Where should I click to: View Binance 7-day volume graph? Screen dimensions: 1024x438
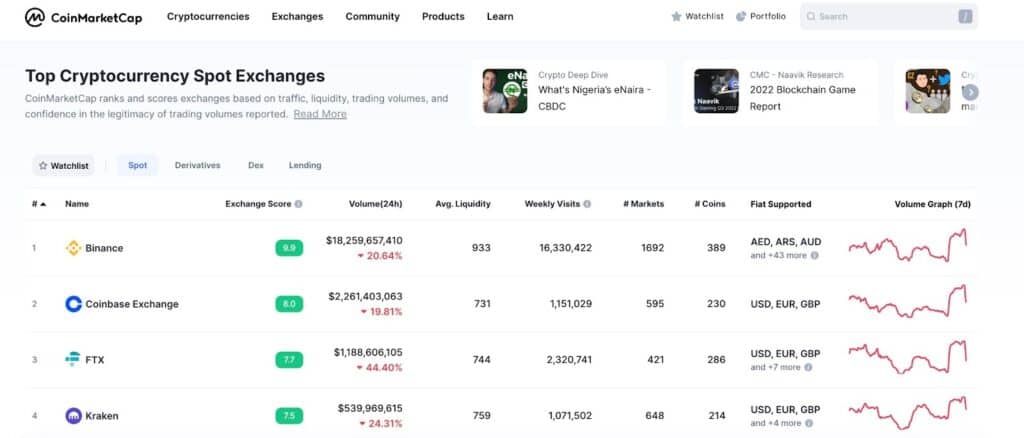907,247
